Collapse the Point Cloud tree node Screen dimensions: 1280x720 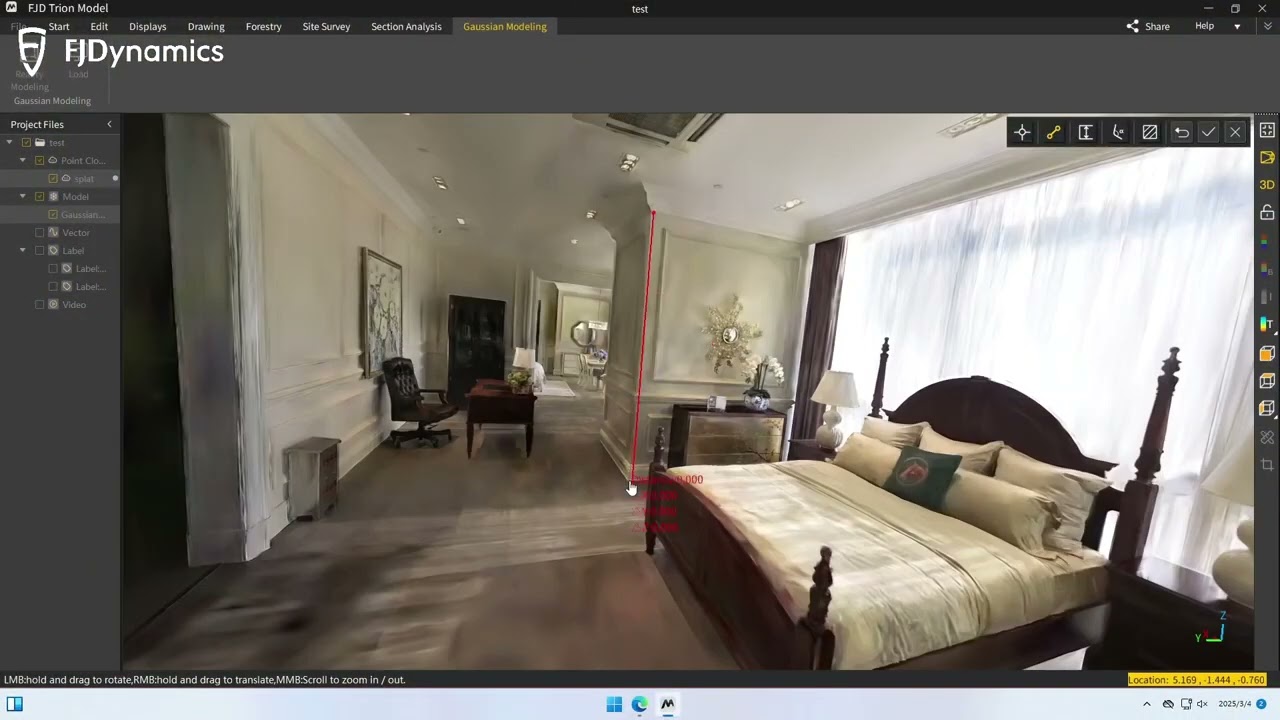click(23, 161)
